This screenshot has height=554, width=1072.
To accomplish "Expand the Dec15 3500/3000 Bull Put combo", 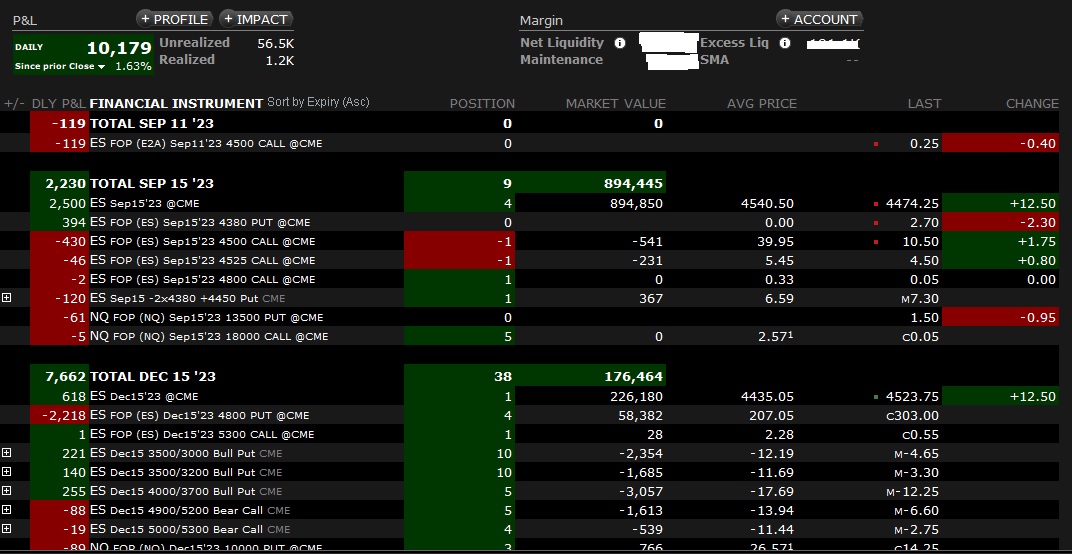I will 7,453.
